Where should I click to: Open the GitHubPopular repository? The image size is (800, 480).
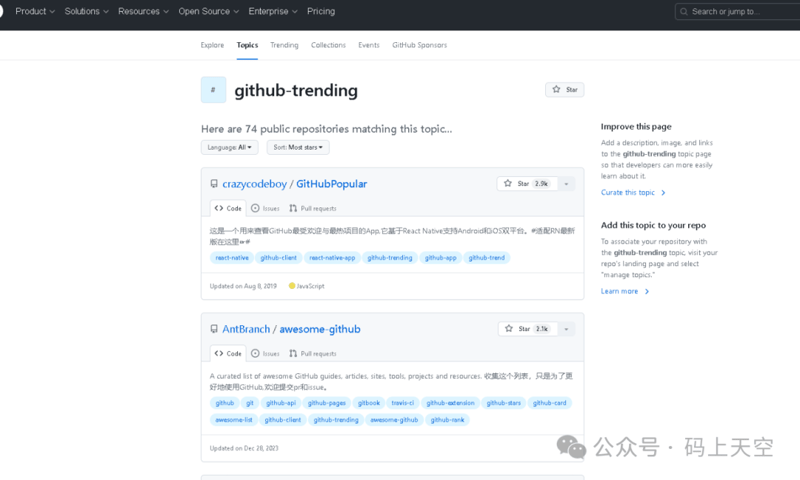(331, 184)
